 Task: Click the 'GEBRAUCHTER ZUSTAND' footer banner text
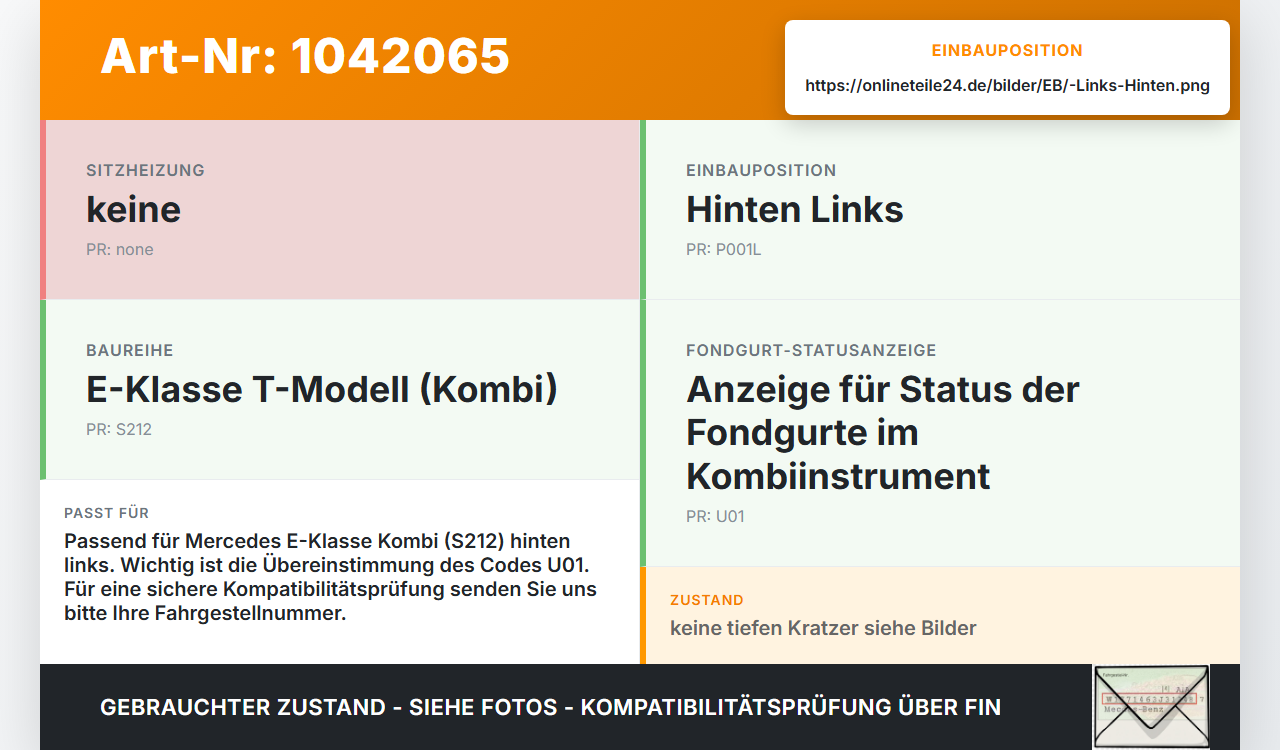[x=550, y=708]
